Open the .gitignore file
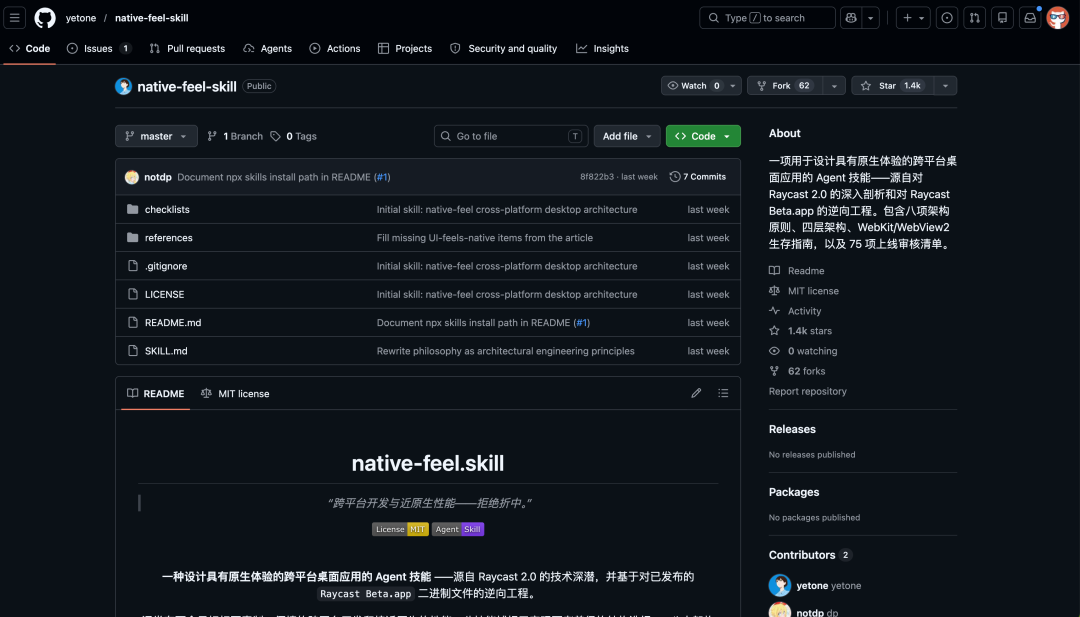 [166, 266]
